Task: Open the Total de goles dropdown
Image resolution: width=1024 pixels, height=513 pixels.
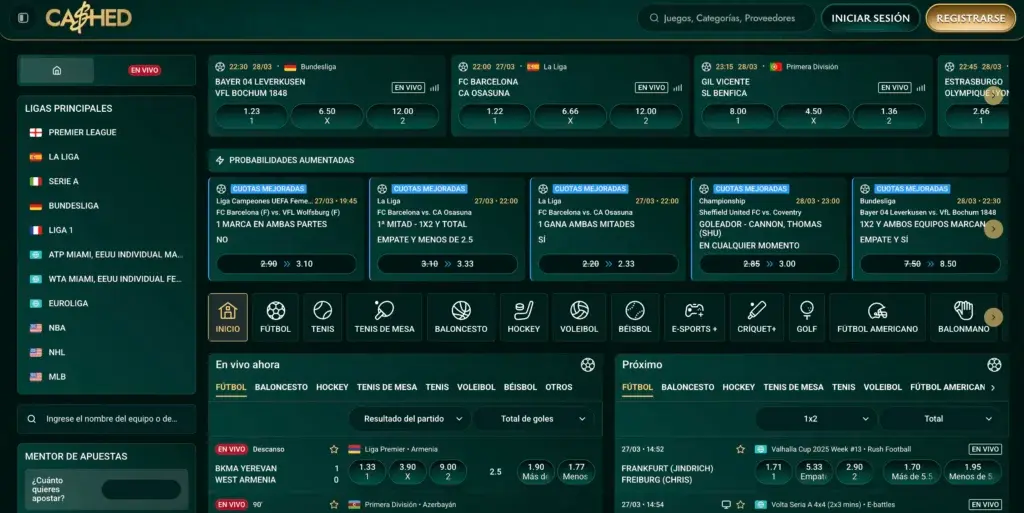Action: [x=534, y=419]
